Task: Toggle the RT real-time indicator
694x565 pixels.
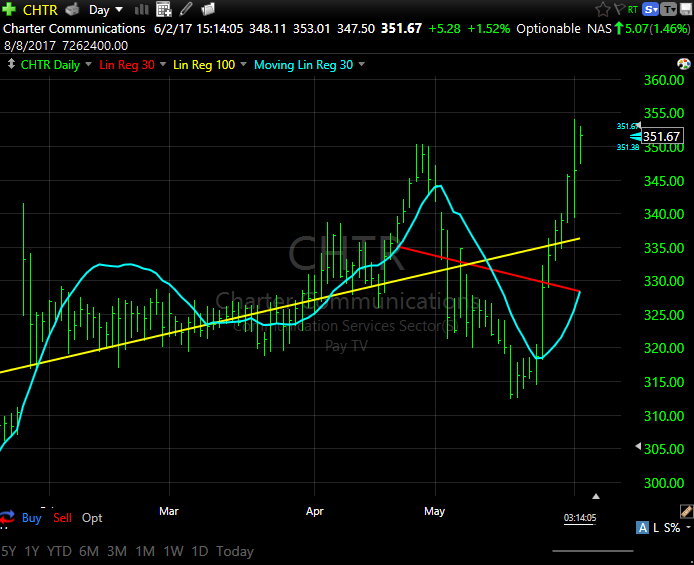Action: pos(633,9)
